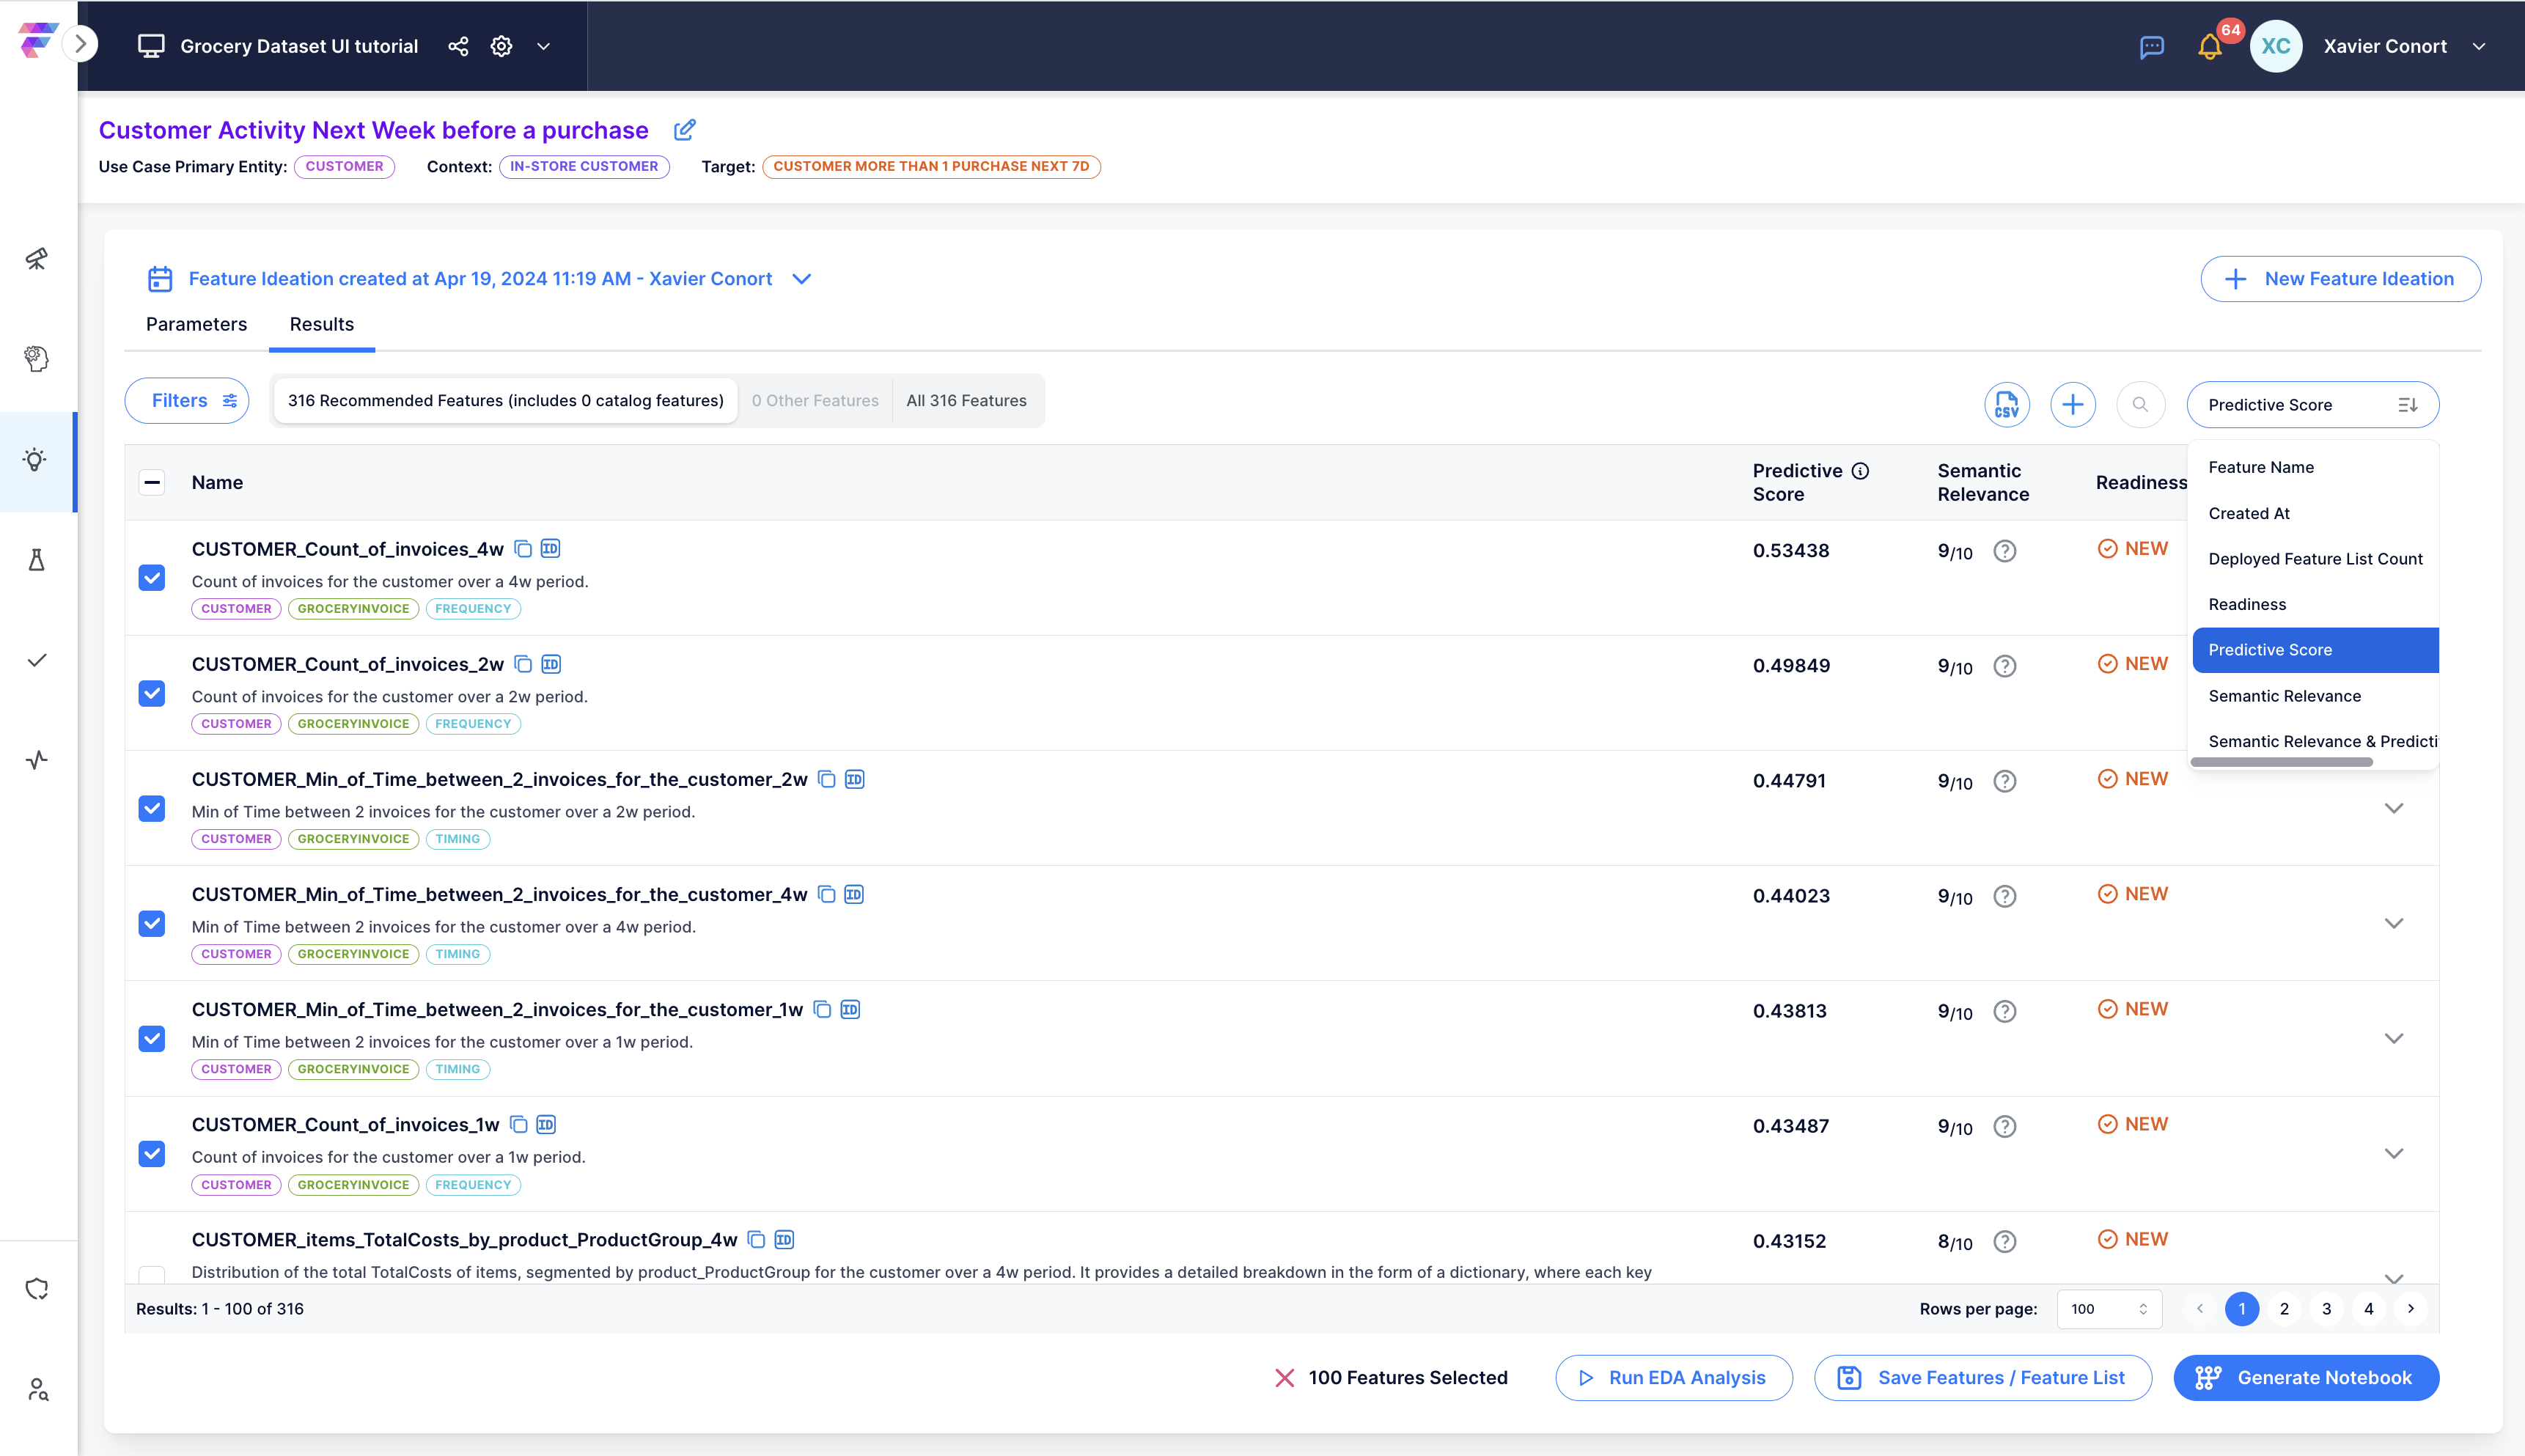Uncheck CUSTOMER_Count_of_invoices_2w row checkbox
This screenshot has width=2525, height=1456.
click(152, 693)
